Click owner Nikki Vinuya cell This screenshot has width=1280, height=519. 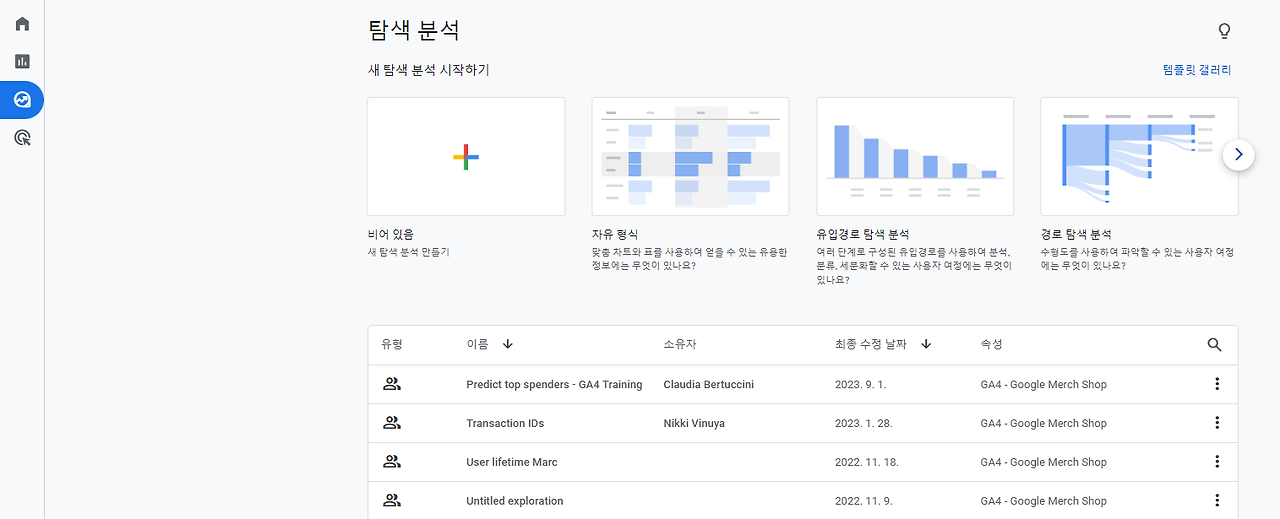[694, 423]
